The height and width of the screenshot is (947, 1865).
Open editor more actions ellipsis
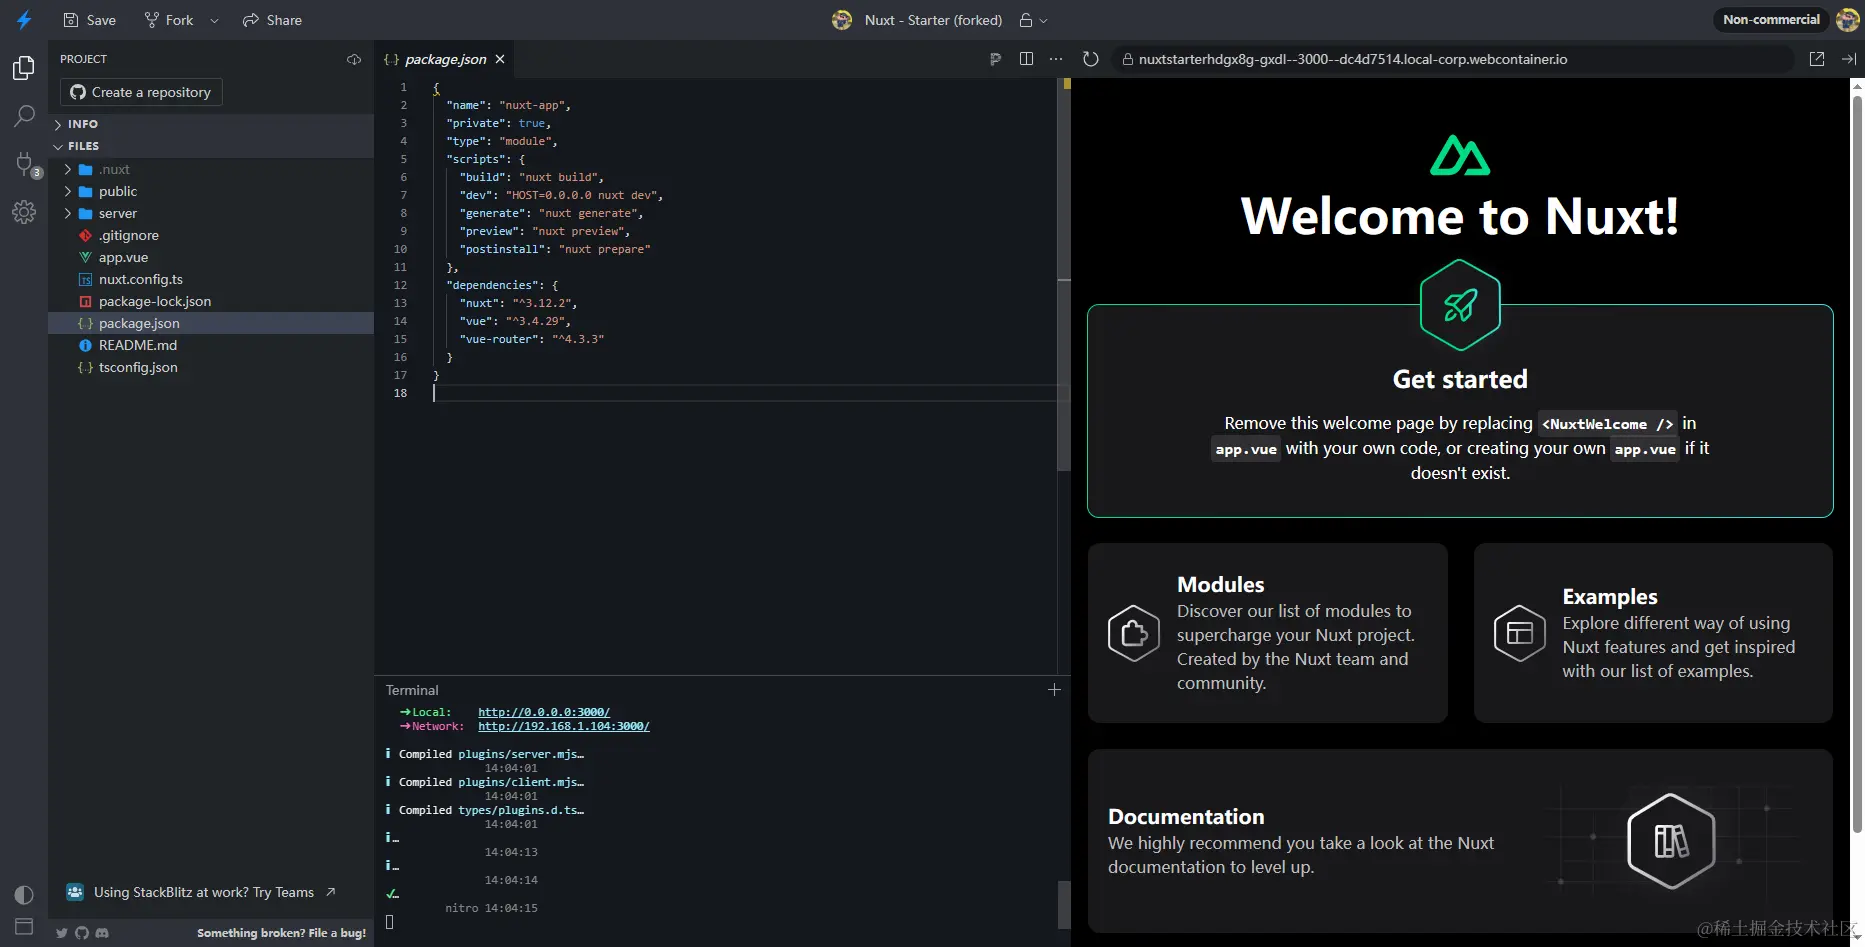[x=1056, y=59]
